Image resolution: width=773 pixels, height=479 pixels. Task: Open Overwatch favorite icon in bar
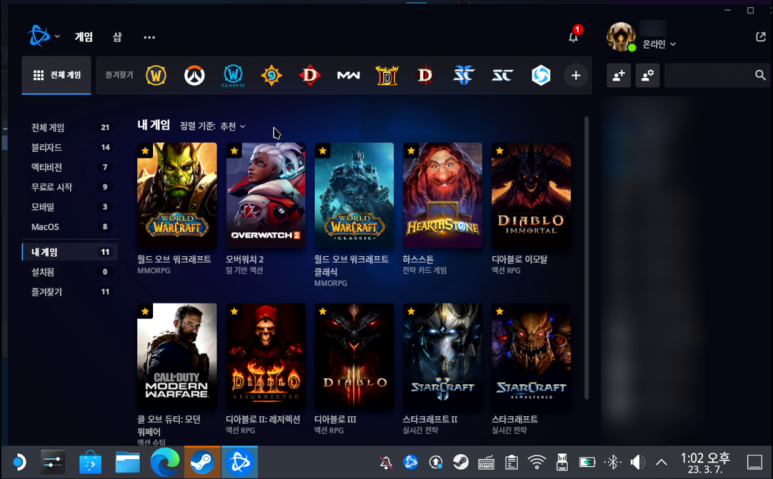click(x=194, y=75)
